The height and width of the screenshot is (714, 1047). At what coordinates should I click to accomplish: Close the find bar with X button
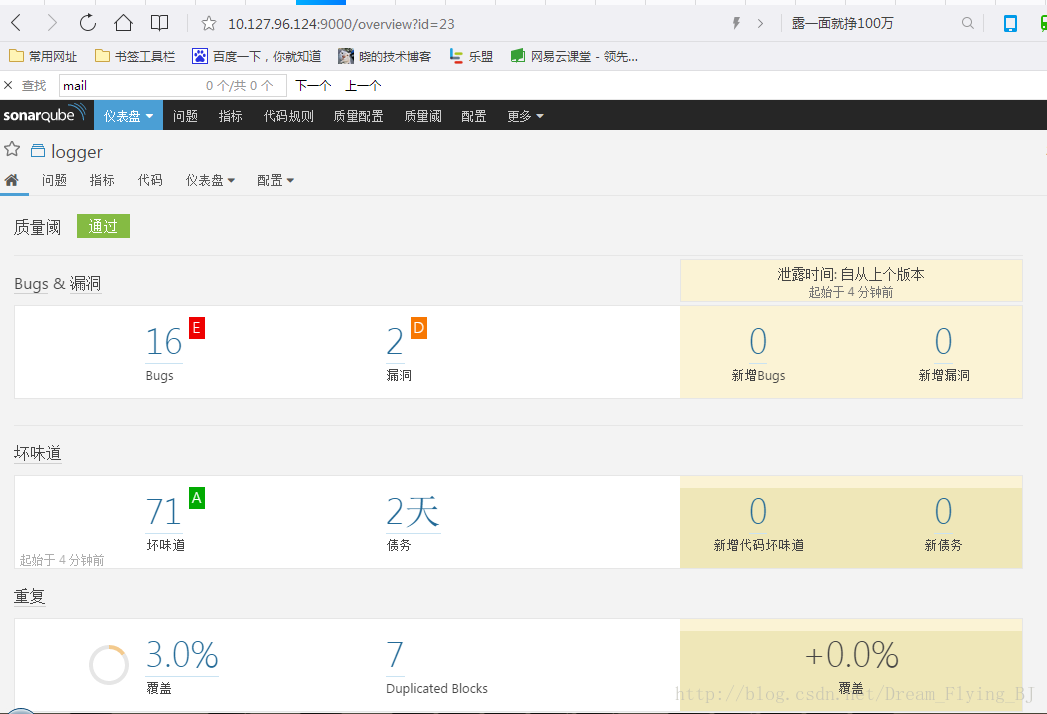click(x=8, y=85)
